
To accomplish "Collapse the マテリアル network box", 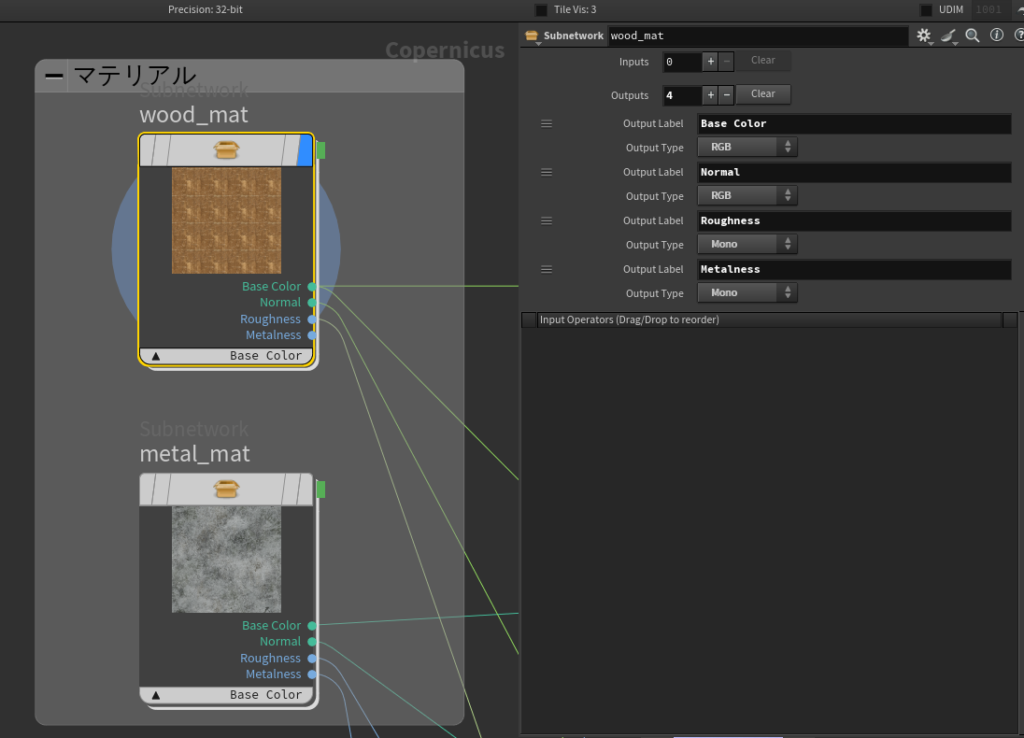I will click(x=54, y=76).
